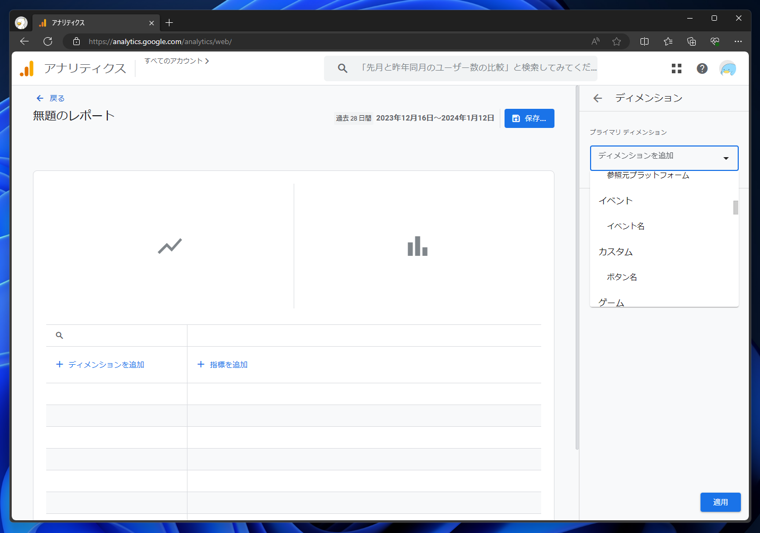Click the 適用 button
The width and height of the screenshot is (760, 533).
click(x=720, y=502)
